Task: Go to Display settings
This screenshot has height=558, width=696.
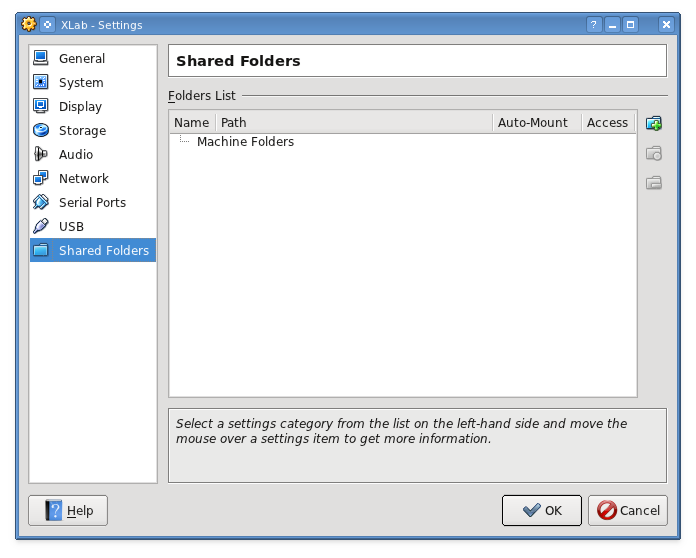Action: (93, 106)
